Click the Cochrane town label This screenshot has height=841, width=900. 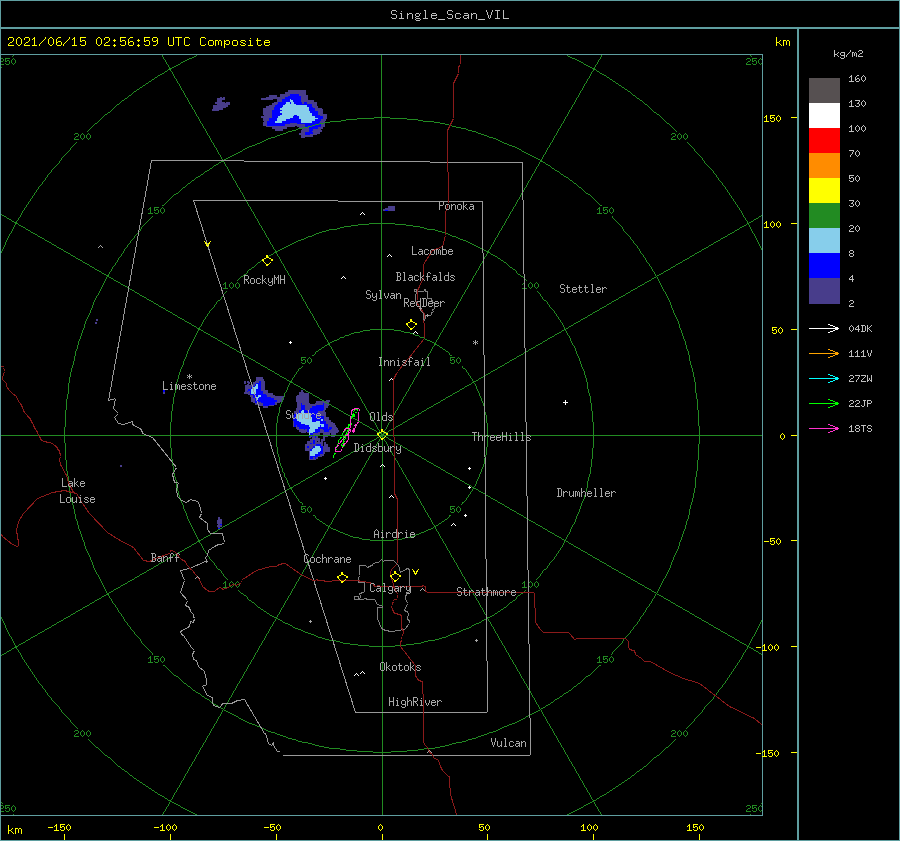click(x=327, y=559)
